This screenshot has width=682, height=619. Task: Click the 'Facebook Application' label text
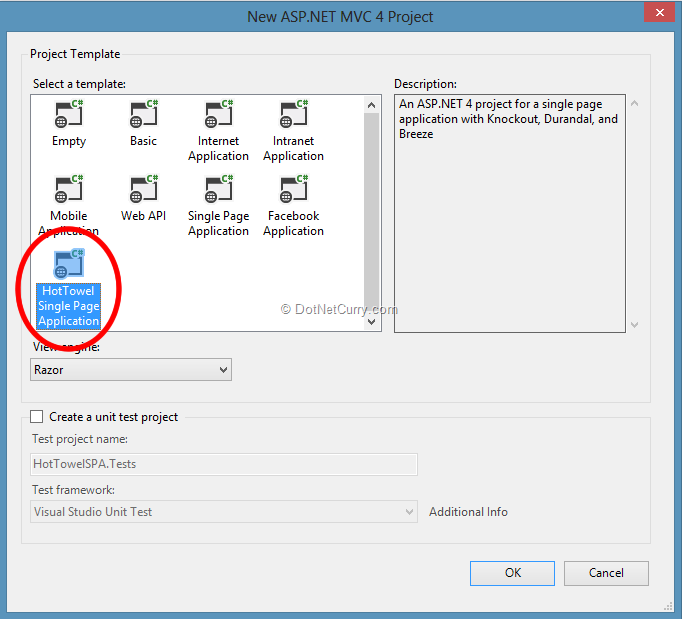(x=294, y=223)
